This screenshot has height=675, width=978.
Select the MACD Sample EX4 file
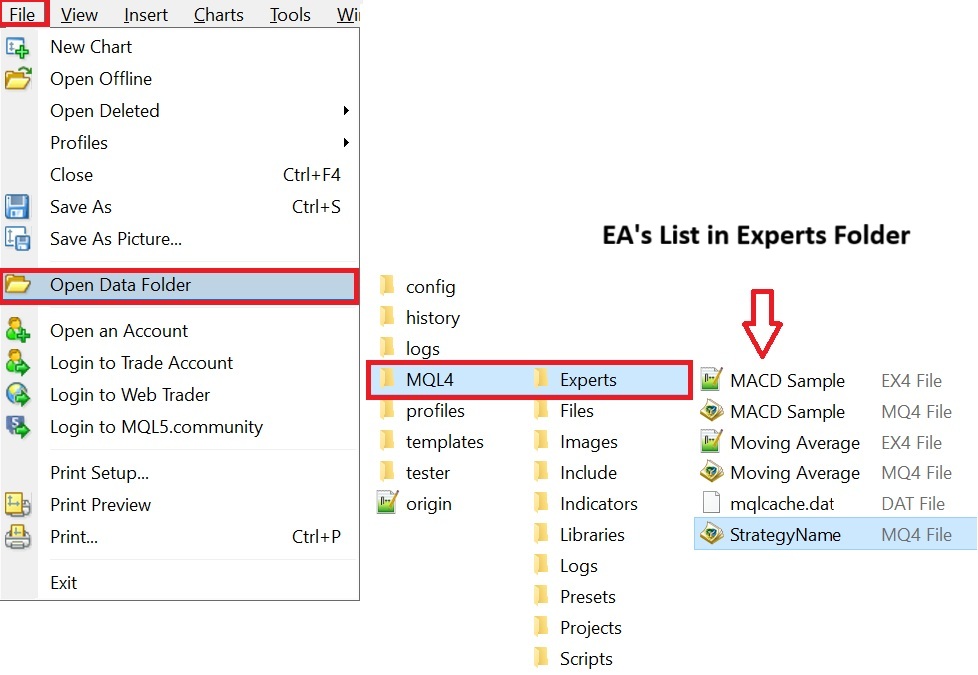click(x=787, y=381)
